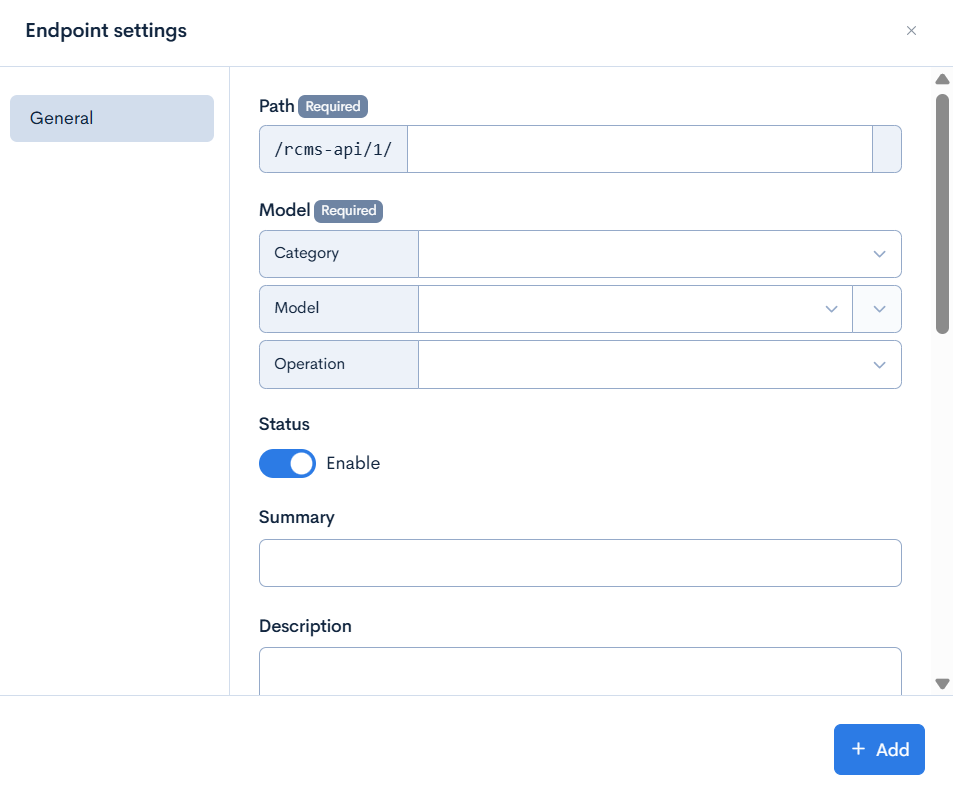953x792 pixels.
Task: Close the Endpoint settings dialog
Action: 911,31
